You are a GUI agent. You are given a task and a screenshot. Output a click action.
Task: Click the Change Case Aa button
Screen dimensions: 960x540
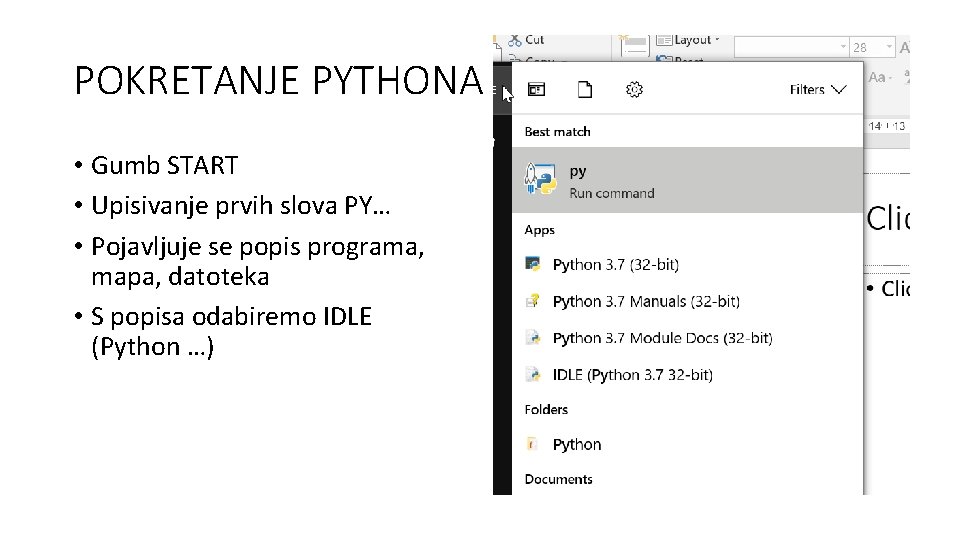click(880, 78)
